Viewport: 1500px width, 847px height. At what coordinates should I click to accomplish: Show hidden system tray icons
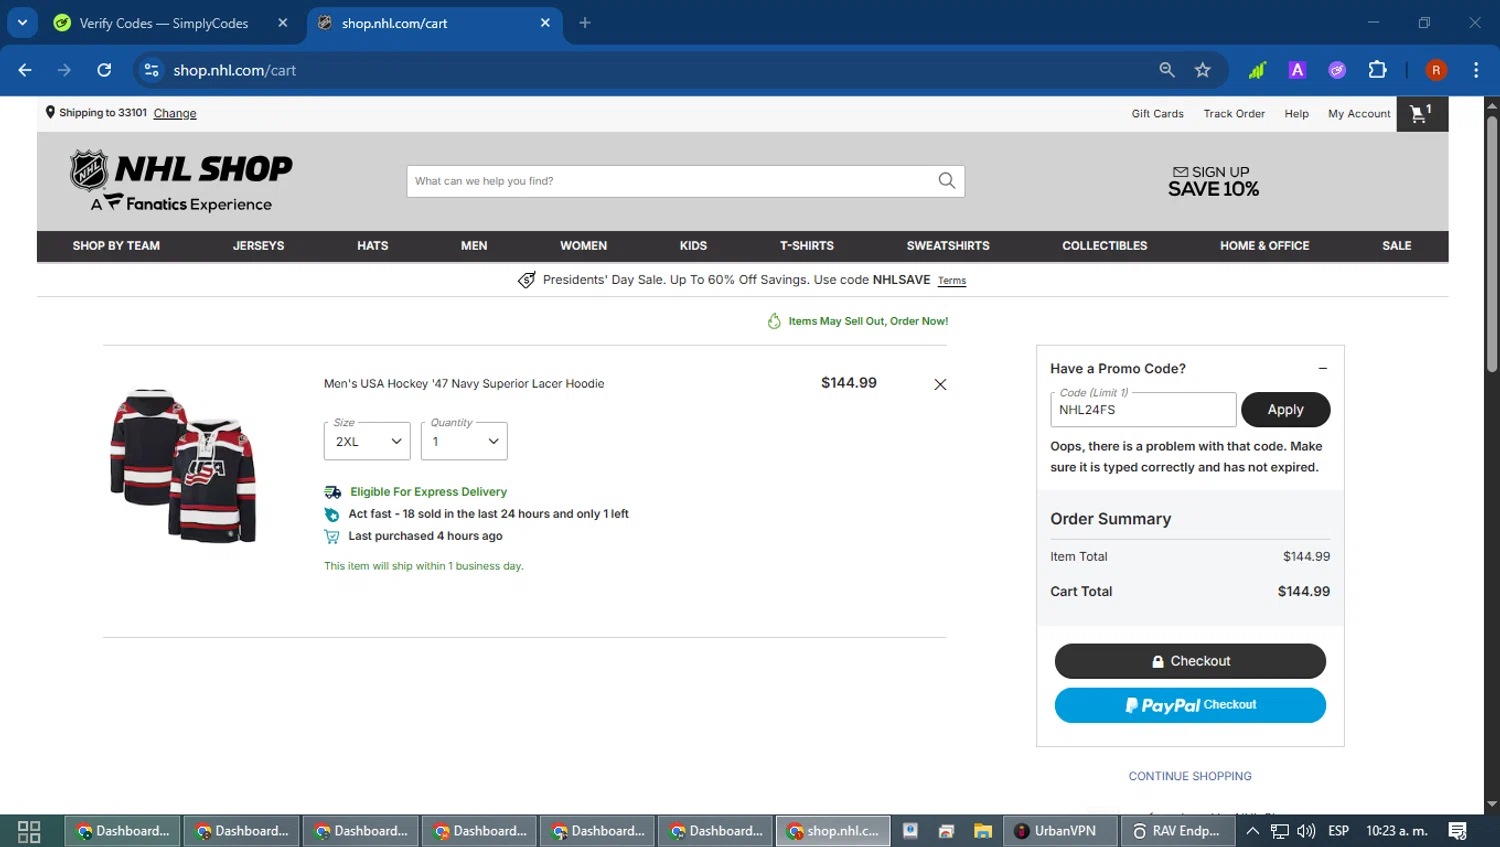pos(1252,831)
